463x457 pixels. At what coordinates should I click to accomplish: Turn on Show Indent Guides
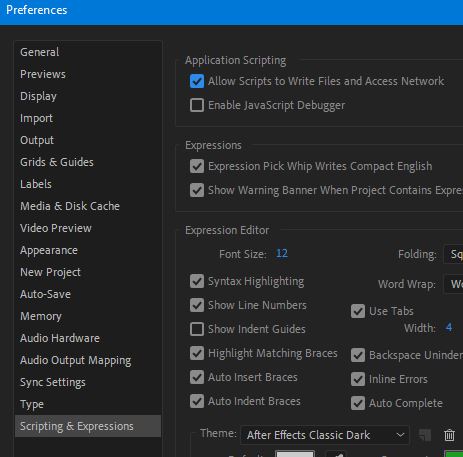tap(197, 329)
